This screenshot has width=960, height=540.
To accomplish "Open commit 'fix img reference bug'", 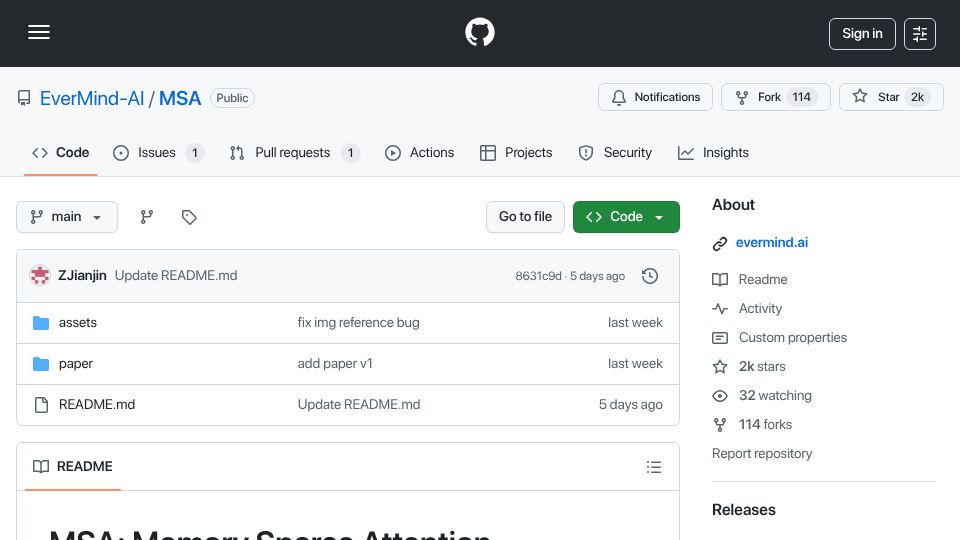I will [x=358, y=323].
